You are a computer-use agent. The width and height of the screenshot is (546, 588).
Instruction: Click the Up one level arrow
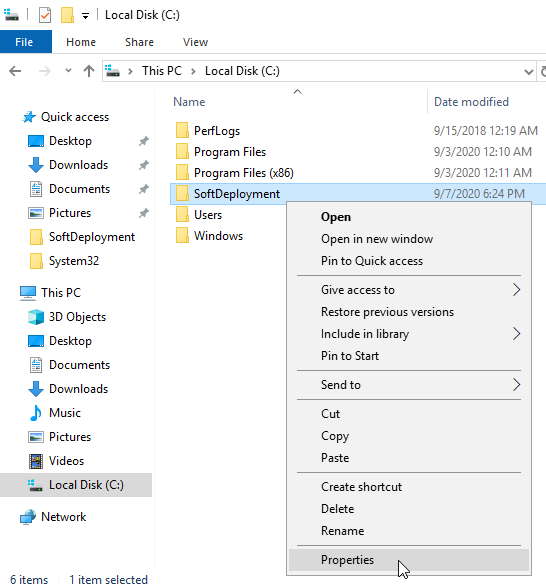coord(89,71)
